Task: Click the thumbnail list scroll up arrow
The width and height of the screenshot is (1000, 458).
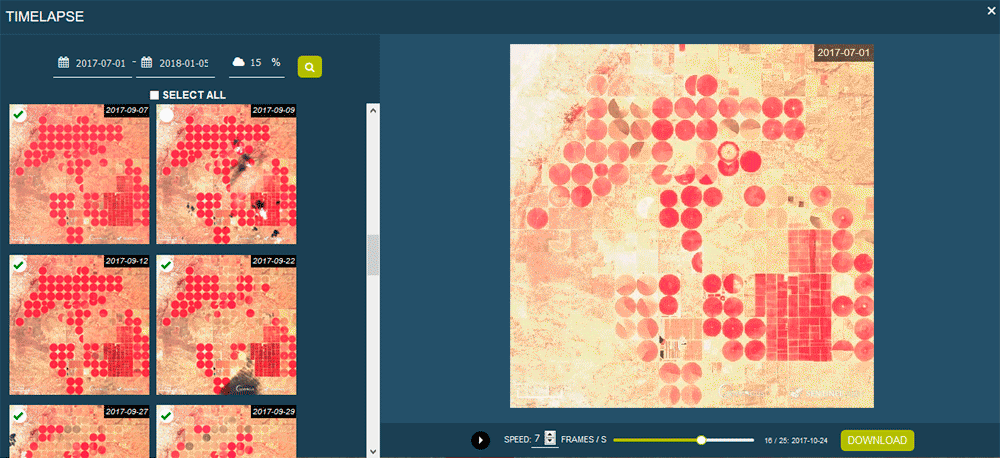Action: [374, 110]
